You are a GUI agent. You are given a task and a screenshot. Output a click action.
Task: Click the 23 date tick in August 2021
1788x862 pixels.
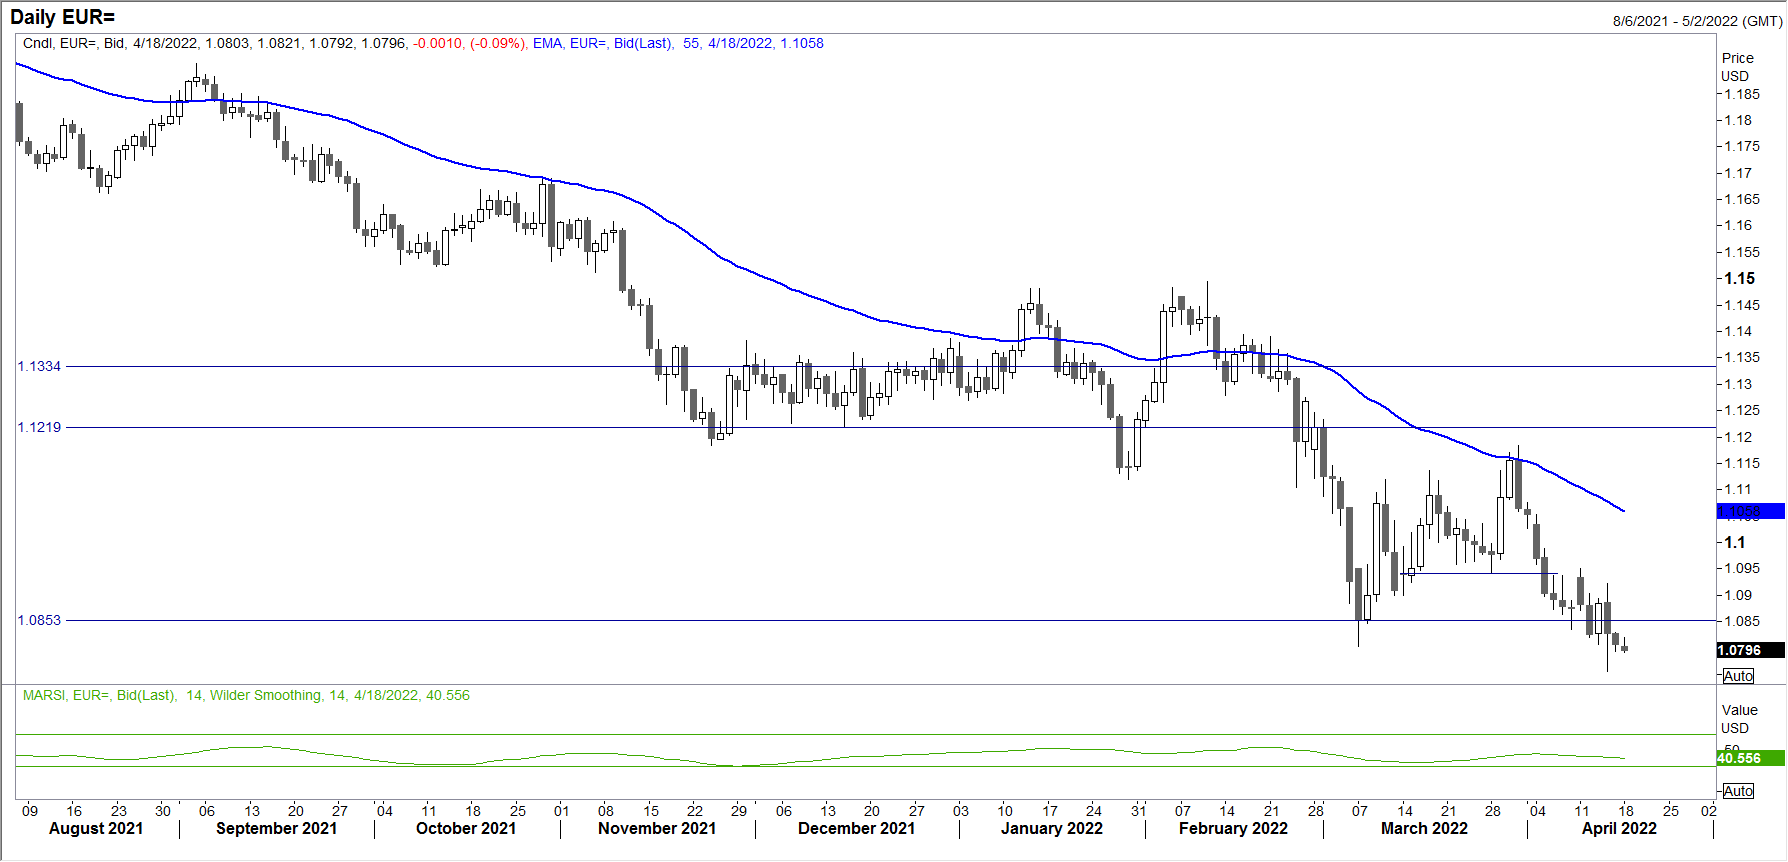(119, 811)
